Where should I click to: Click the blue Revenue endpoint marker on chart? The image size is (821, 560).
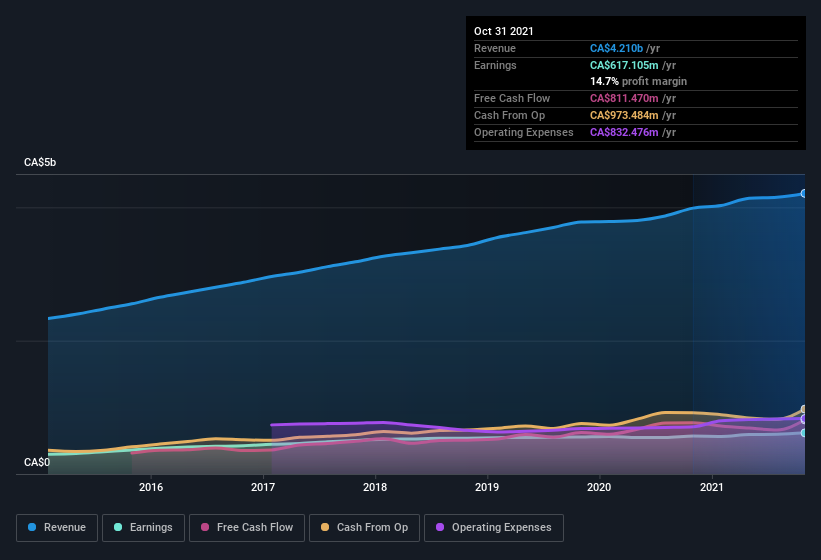click(803, 194)
